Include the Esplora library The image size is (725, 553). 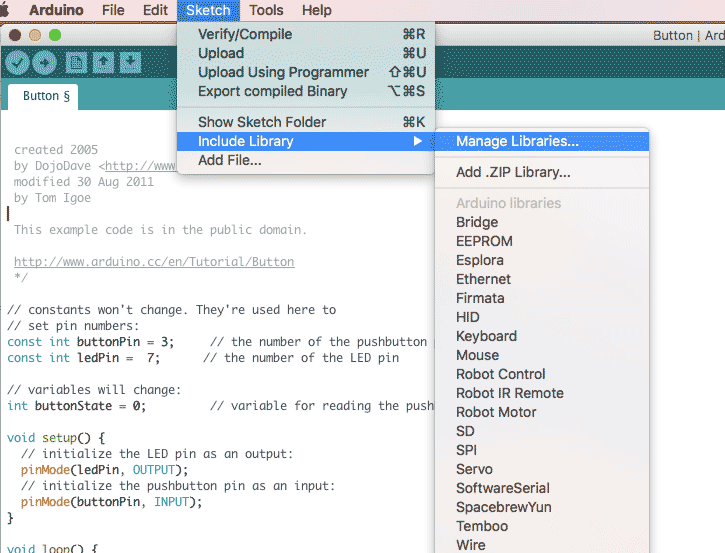pos(542,260)
